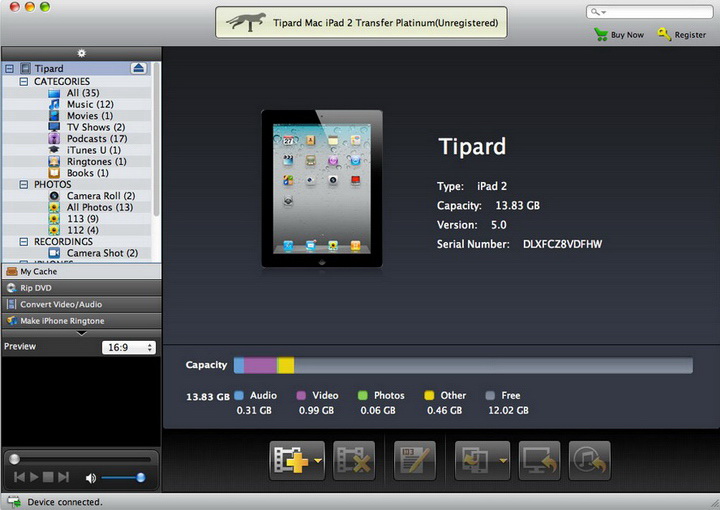The width and height of the screenshot is (720, 510).
Task: Open the Convert Video/Audio tab
Action: (x=81, y=304)
